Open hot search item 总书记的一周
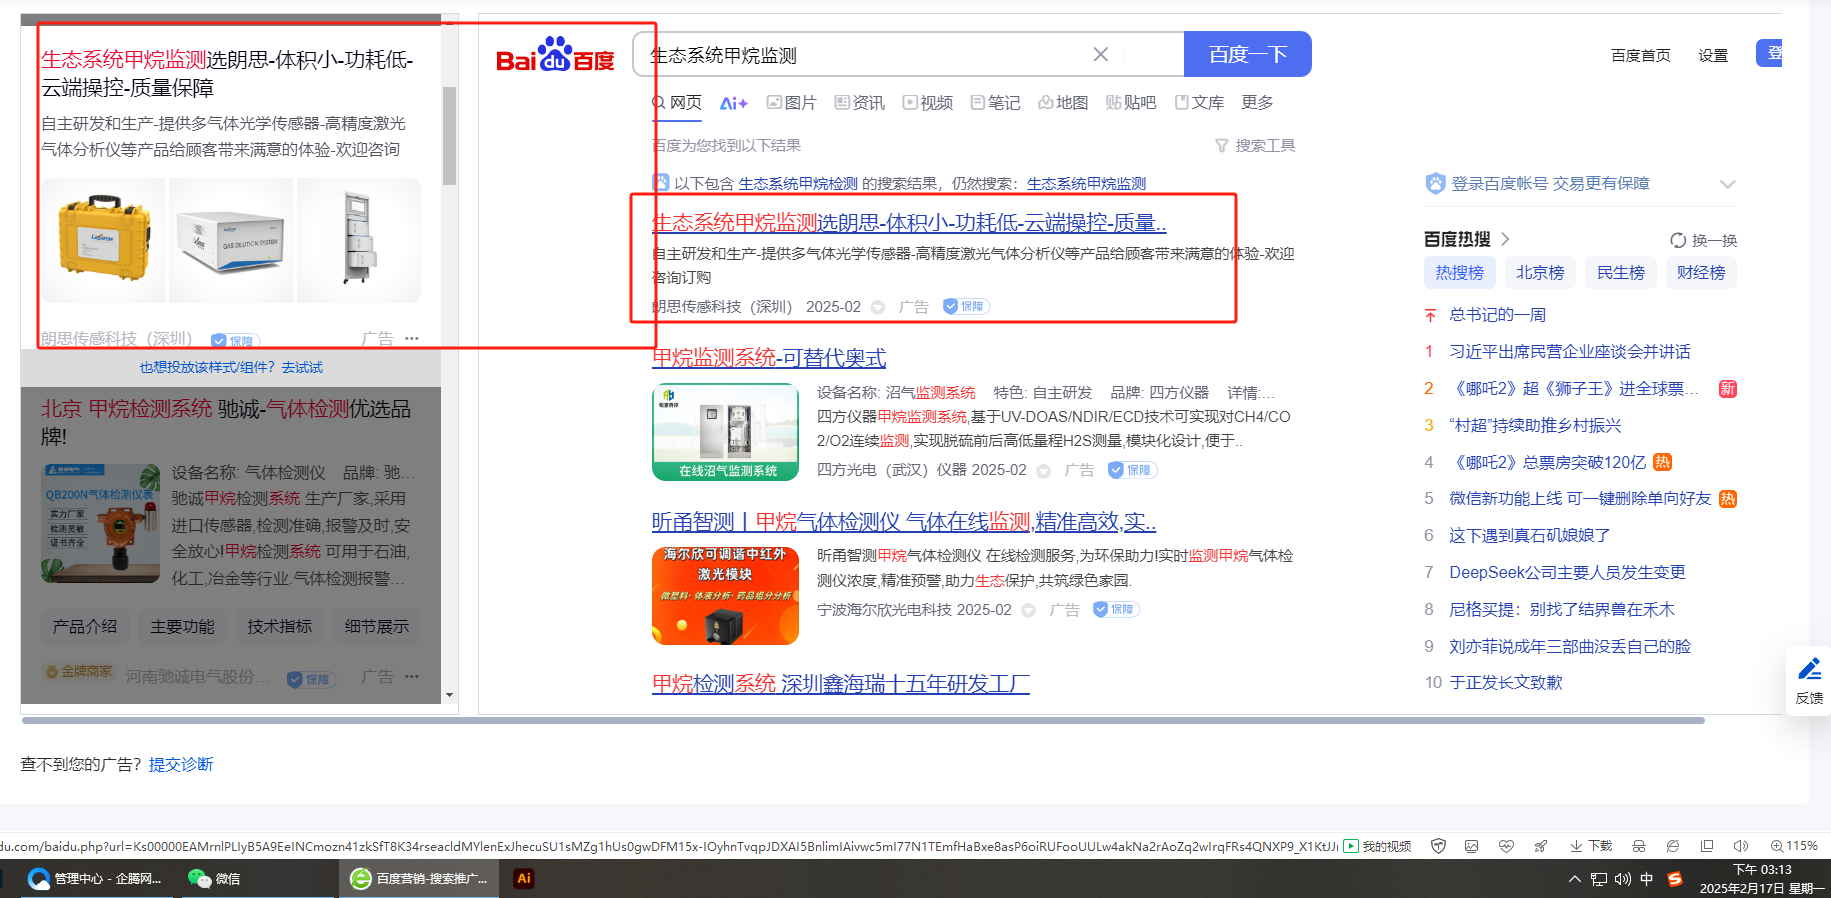Screen dimensions: 1831x898 [x=1497, y=315]
